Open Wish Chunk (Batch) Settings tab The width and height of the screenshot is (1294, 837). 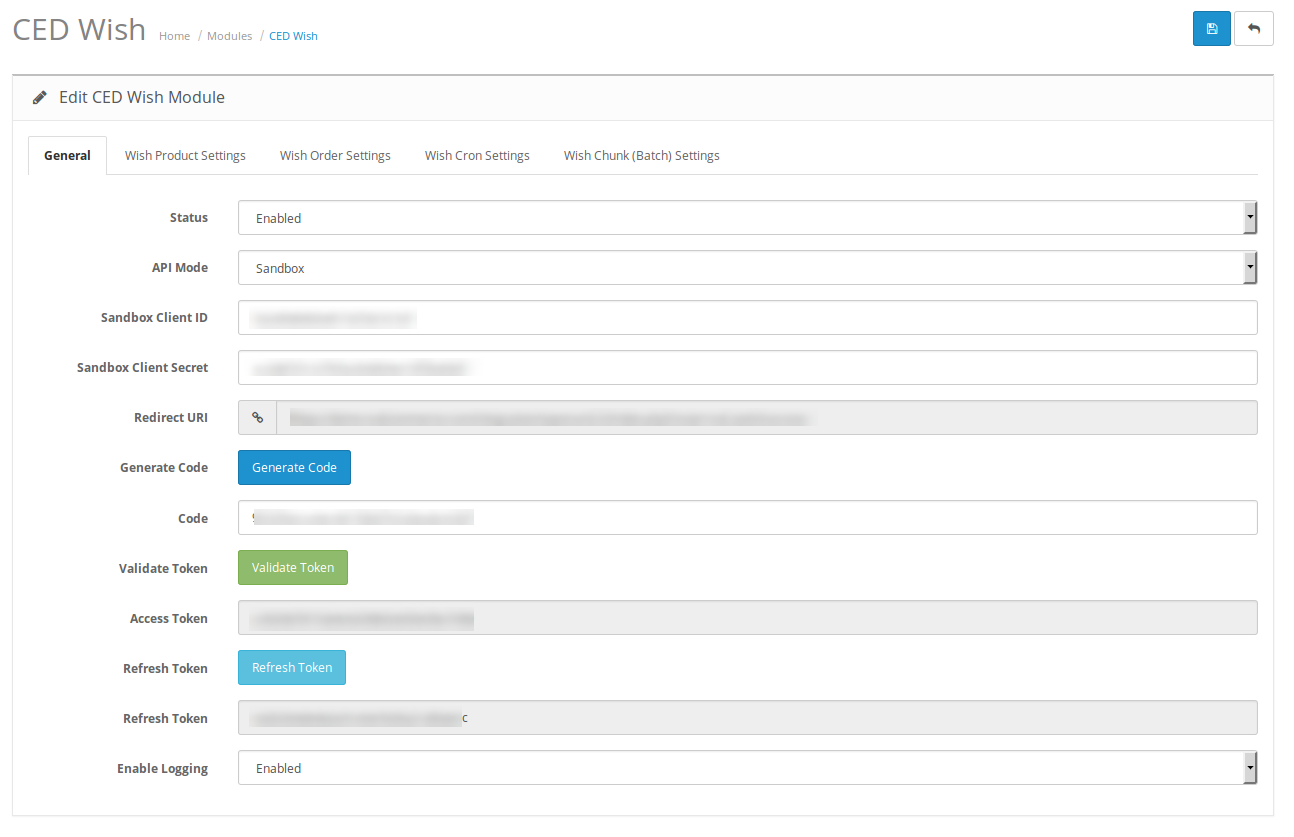pos(641,156)
